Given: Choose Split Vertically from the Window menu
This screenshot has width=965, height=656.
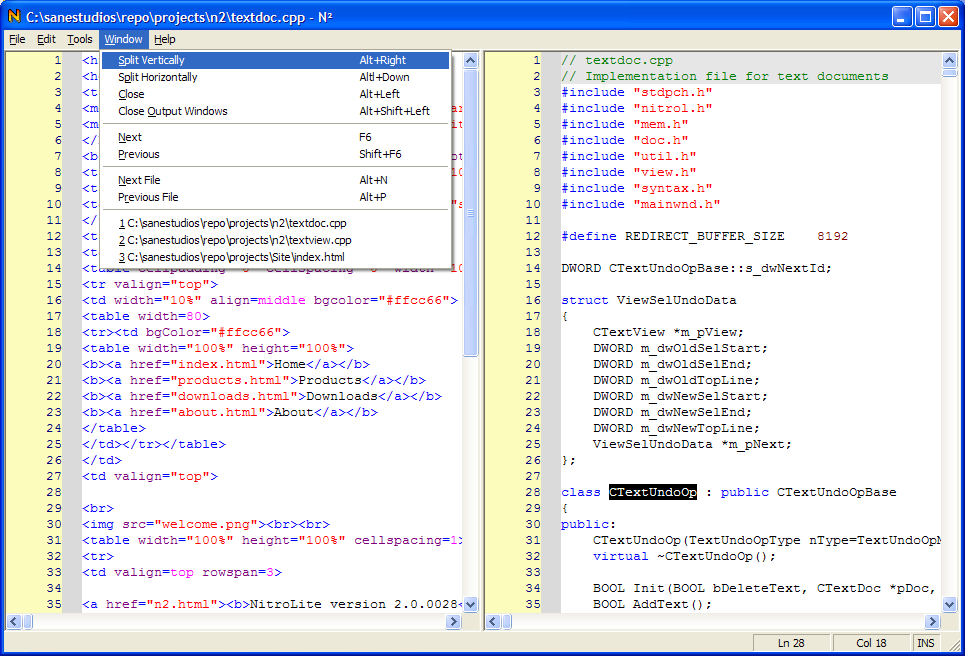Looking at the screenshot, I should click(x=151, y=60).
